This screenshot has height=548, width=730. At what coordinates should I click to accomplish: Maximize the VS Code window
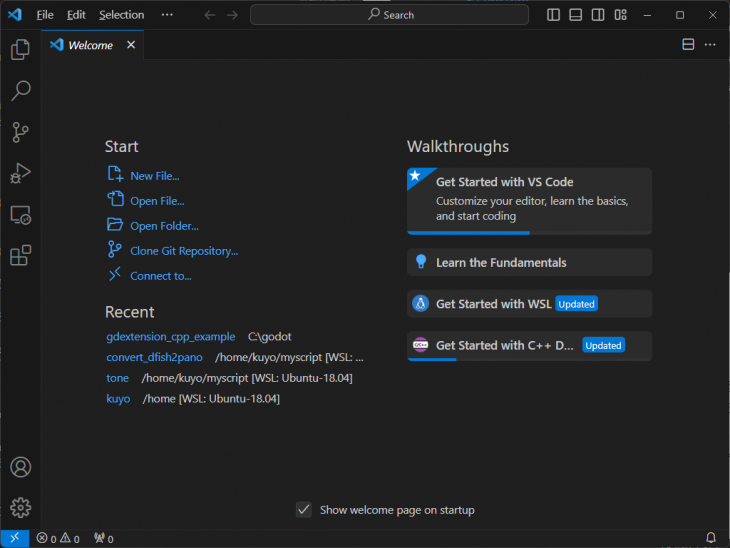click(x=680, y=15)
